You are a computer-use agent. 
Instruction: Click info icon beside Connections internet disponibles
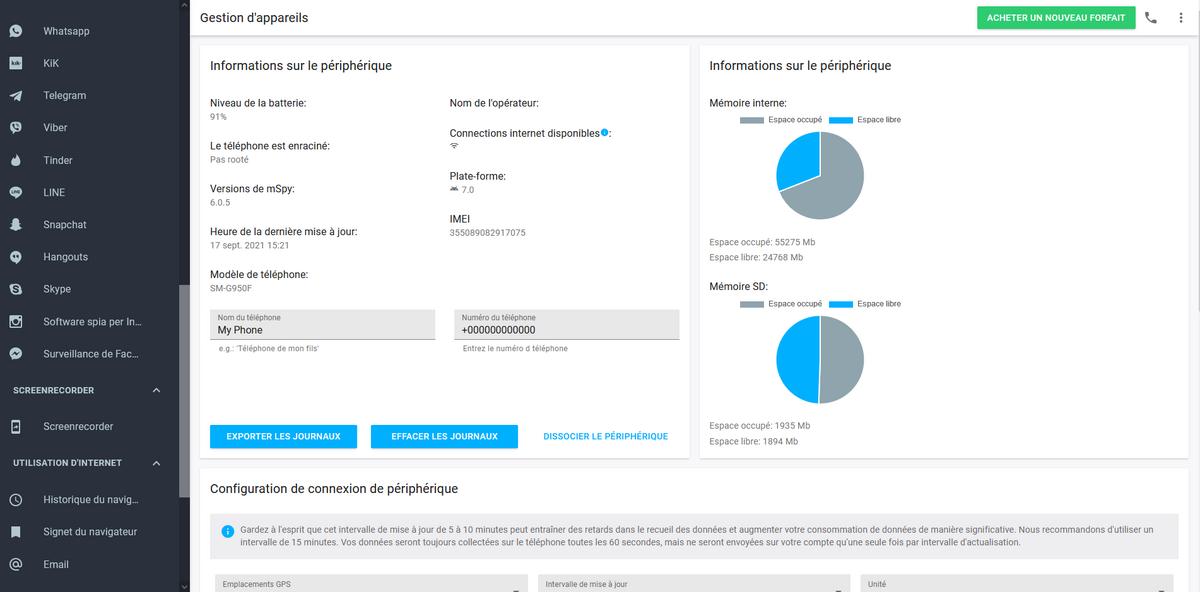tap(605, 132)
